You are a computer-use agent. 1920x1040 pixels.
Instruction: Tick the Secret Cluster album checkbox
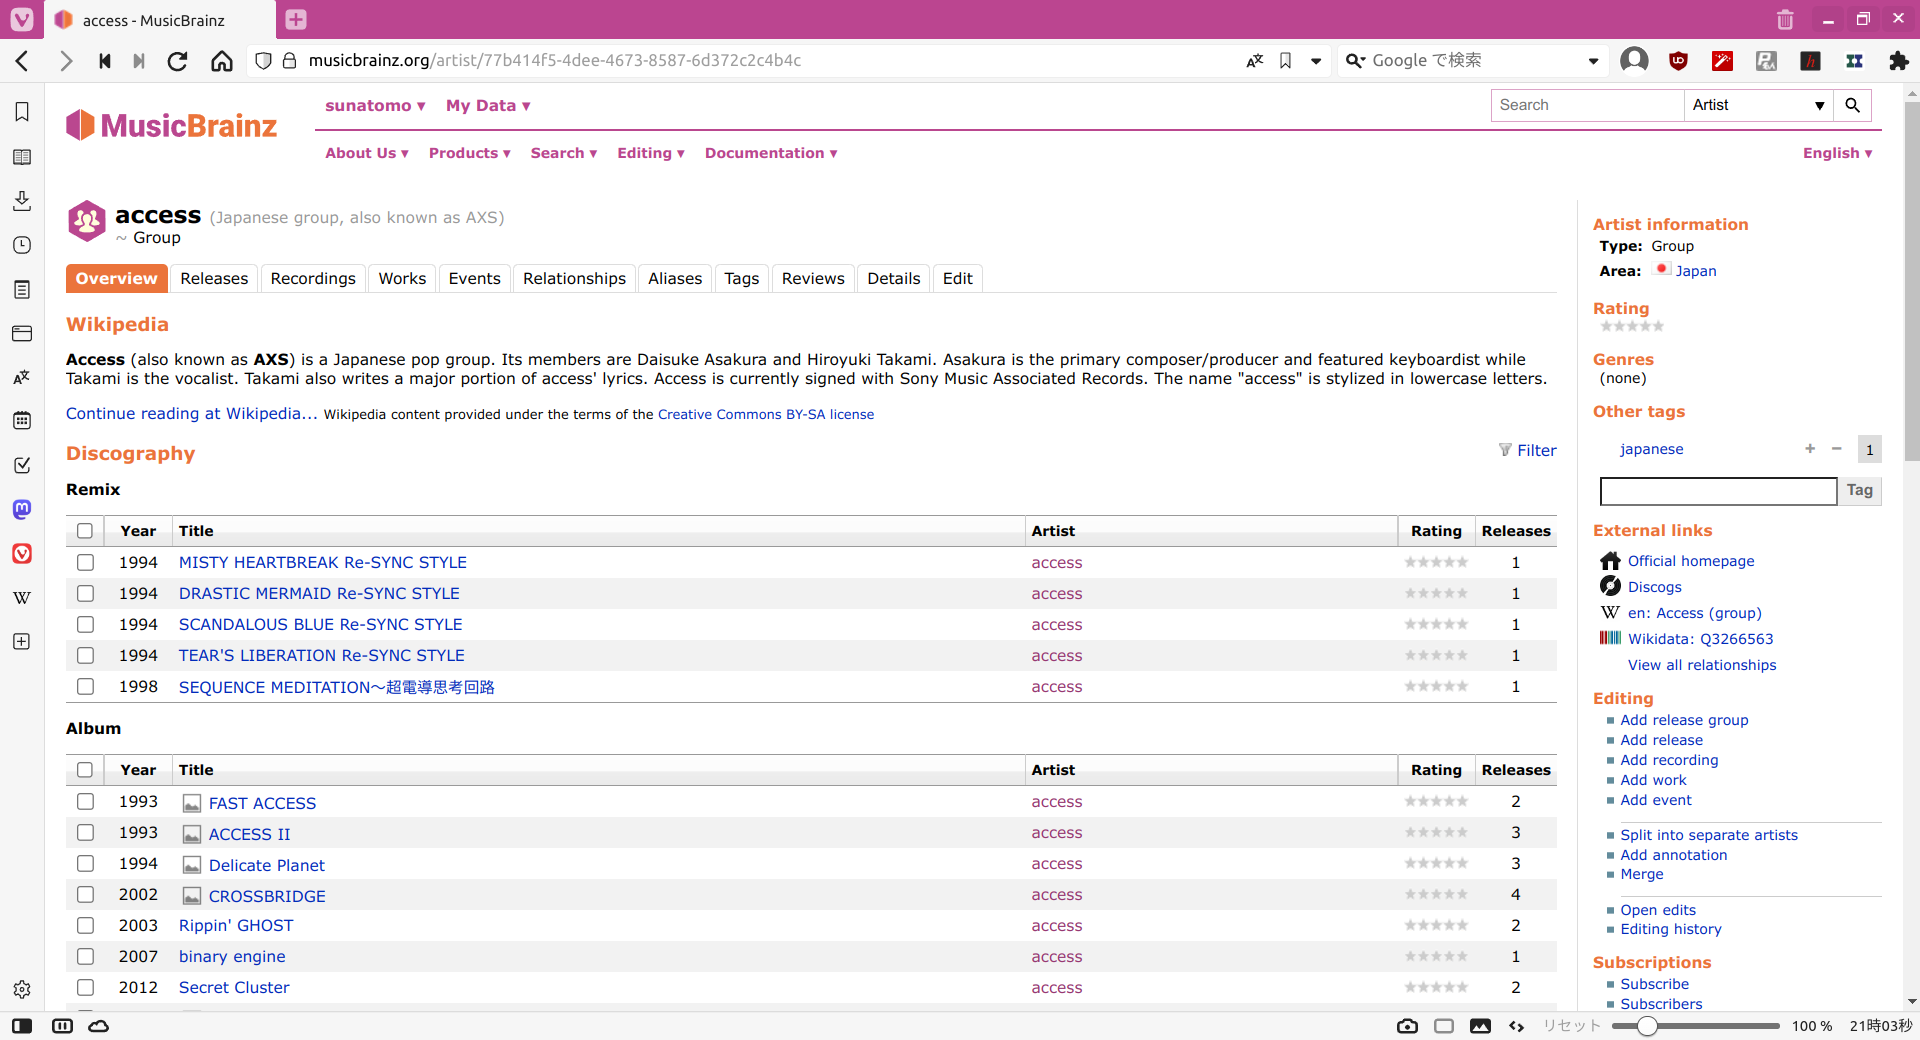(86, 988)
